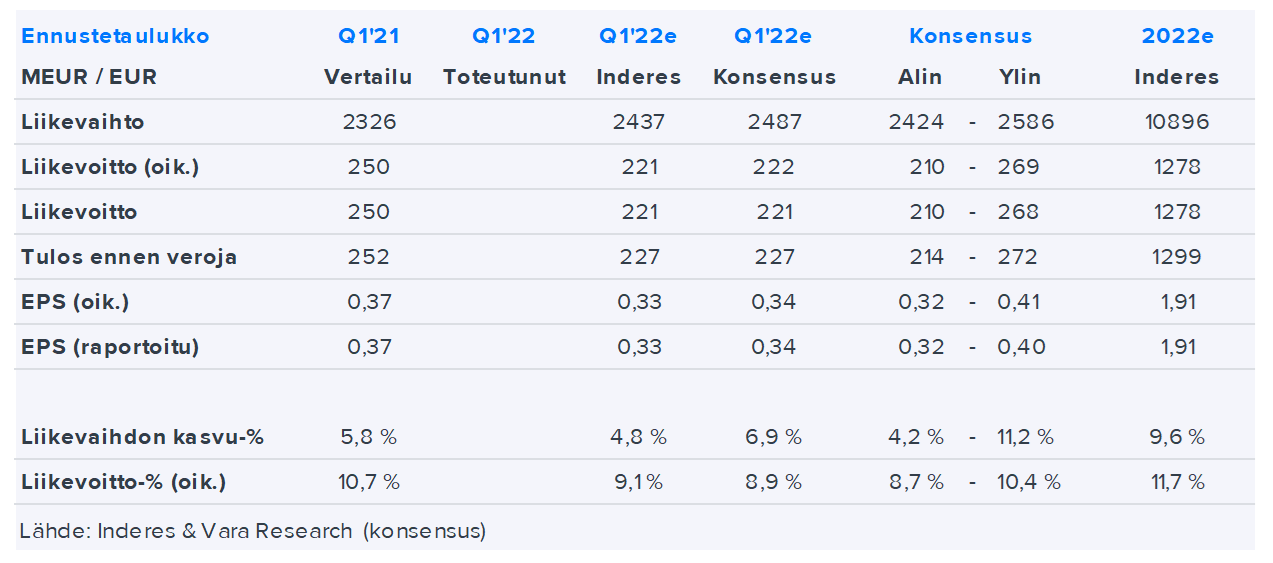
Task: Click the Ylin column label
Action: 1019,77
